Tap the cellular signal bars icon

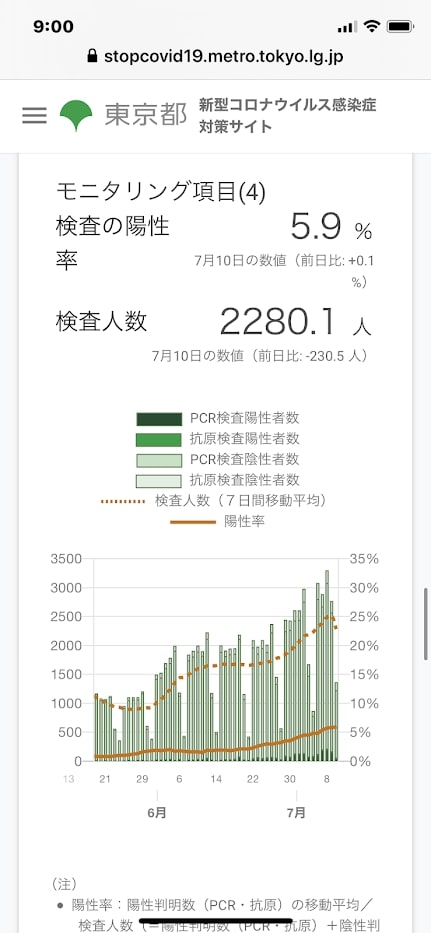(348, 27)
